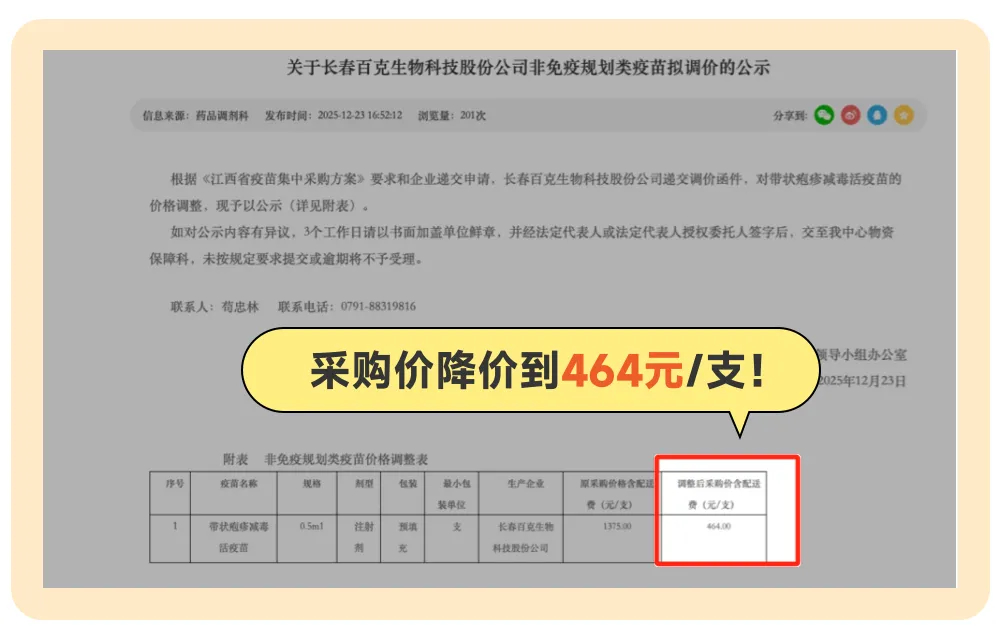Viewport: 1000px width, 638px height.
Task: Share the notice via Weibo icon
Action: [850, 116]
